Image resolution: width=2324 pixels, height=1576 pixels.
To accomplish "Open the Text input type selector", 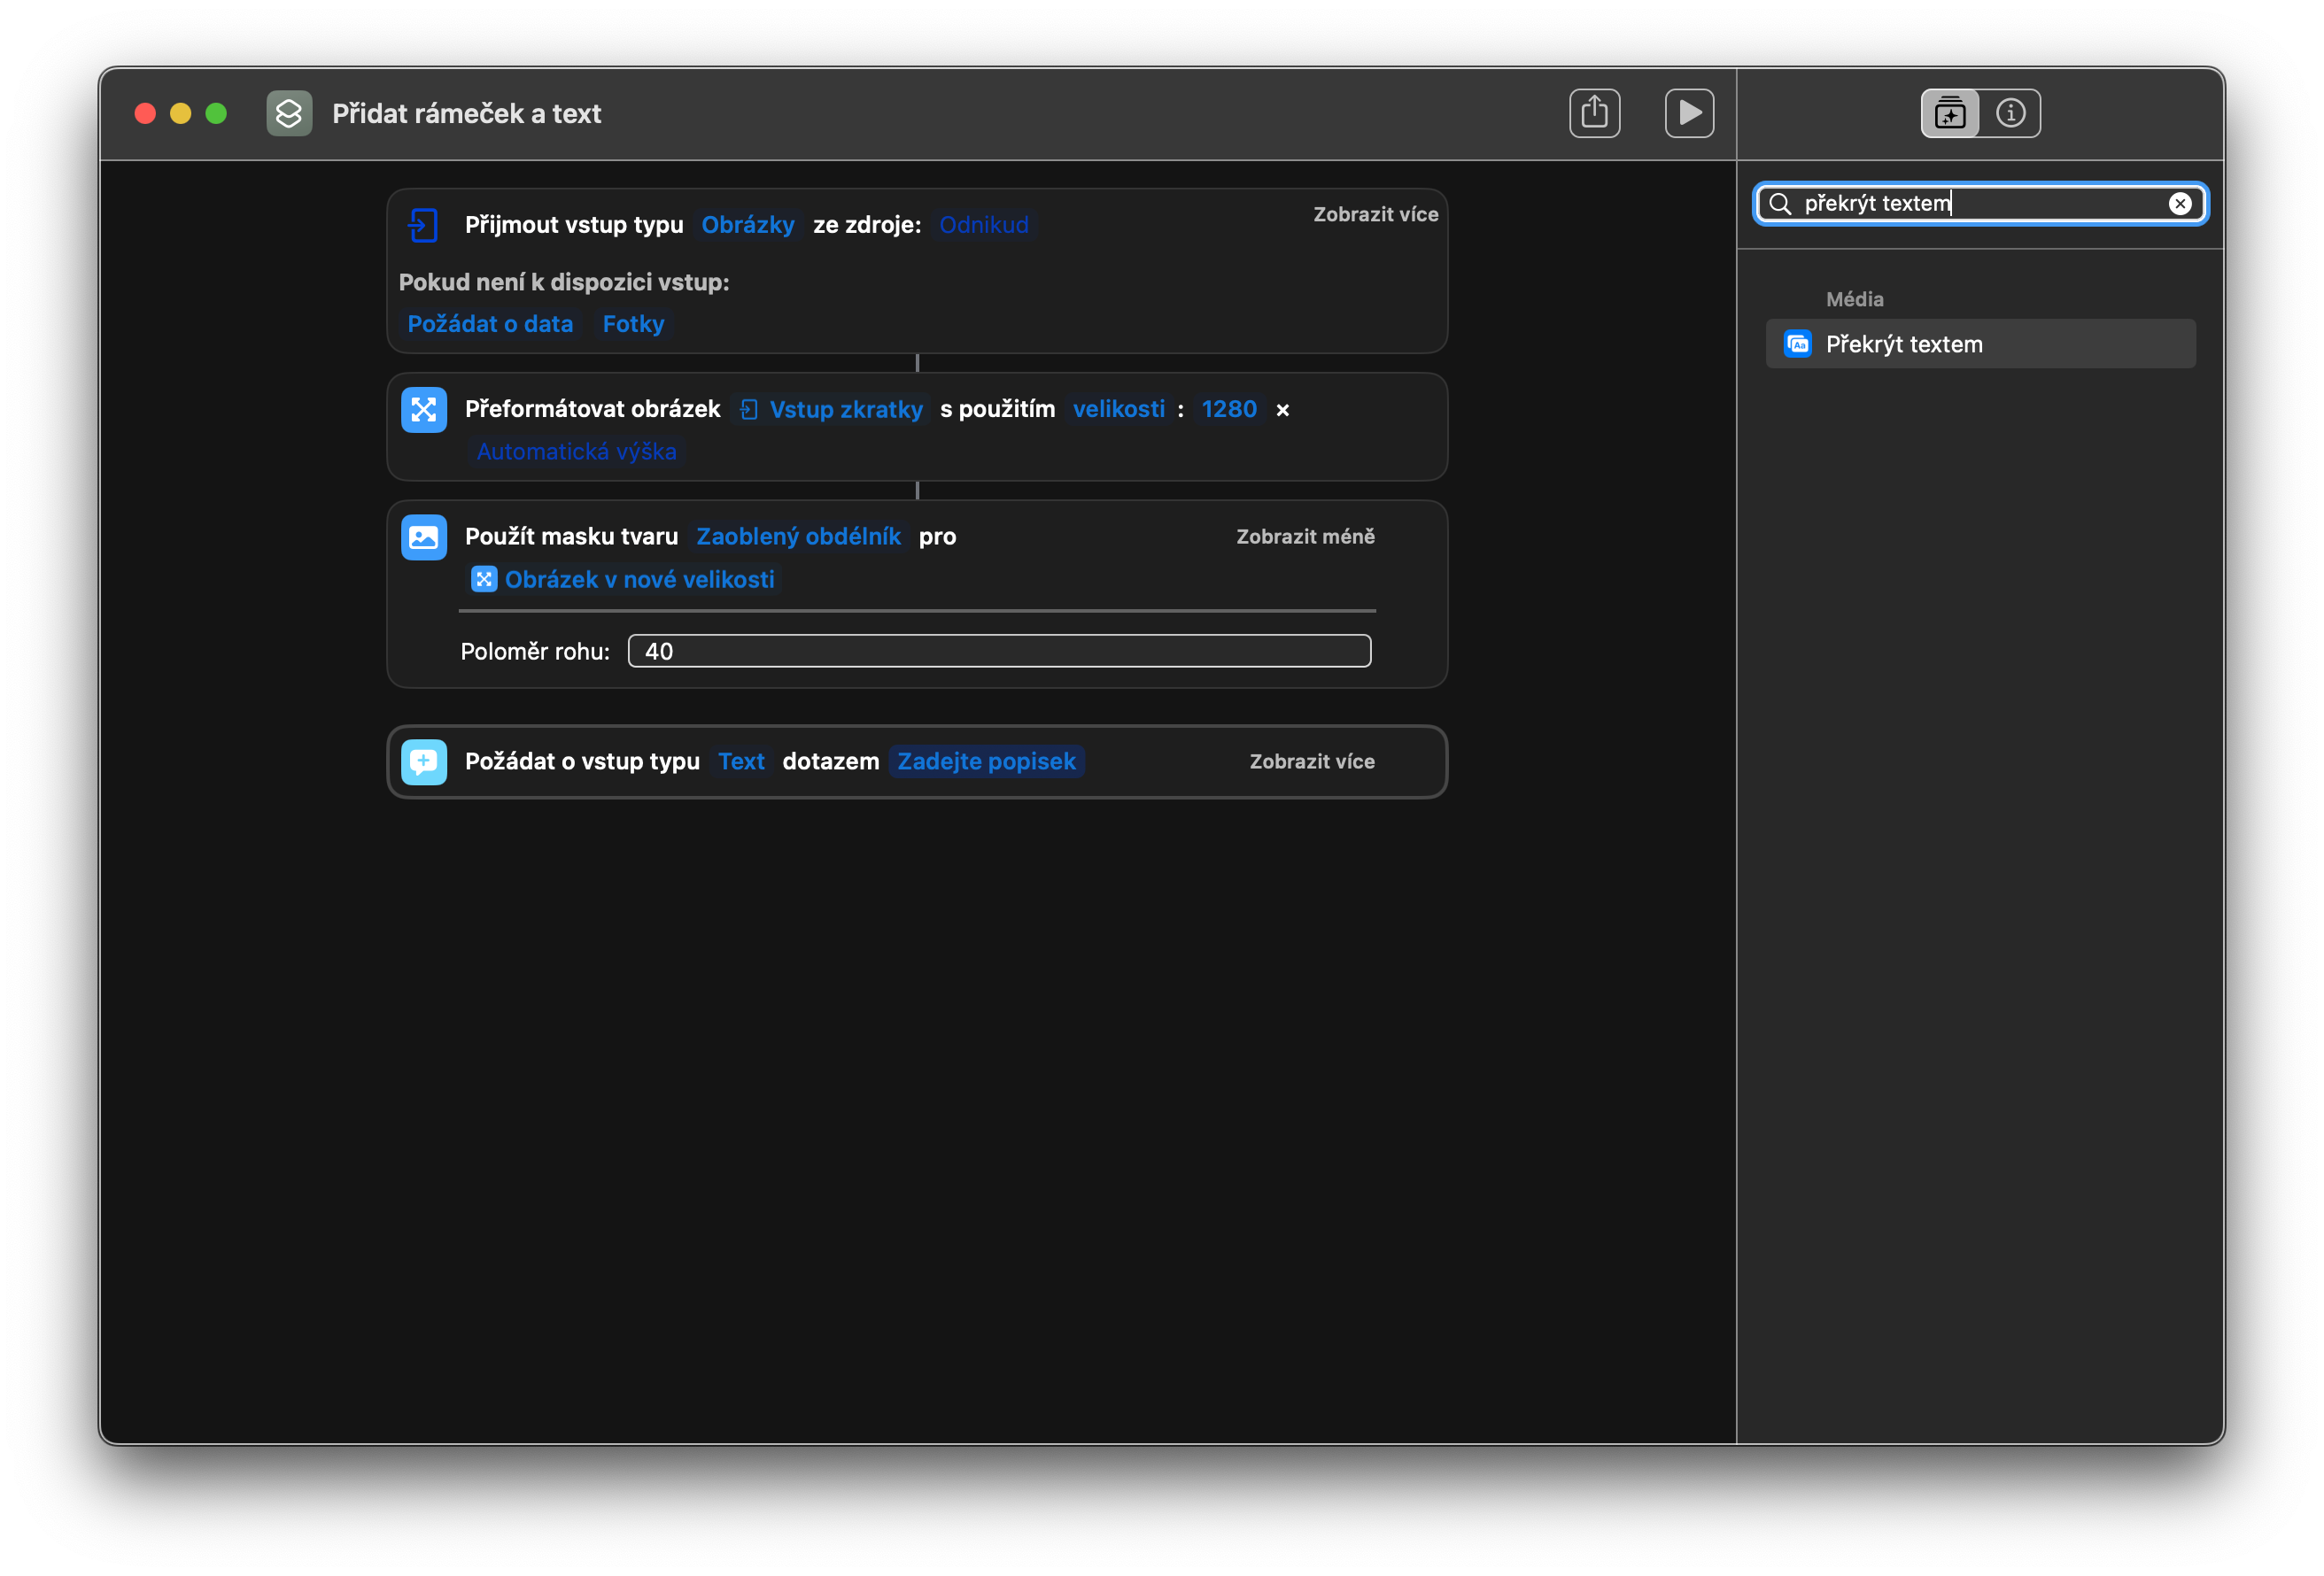I will click(741, 762).
